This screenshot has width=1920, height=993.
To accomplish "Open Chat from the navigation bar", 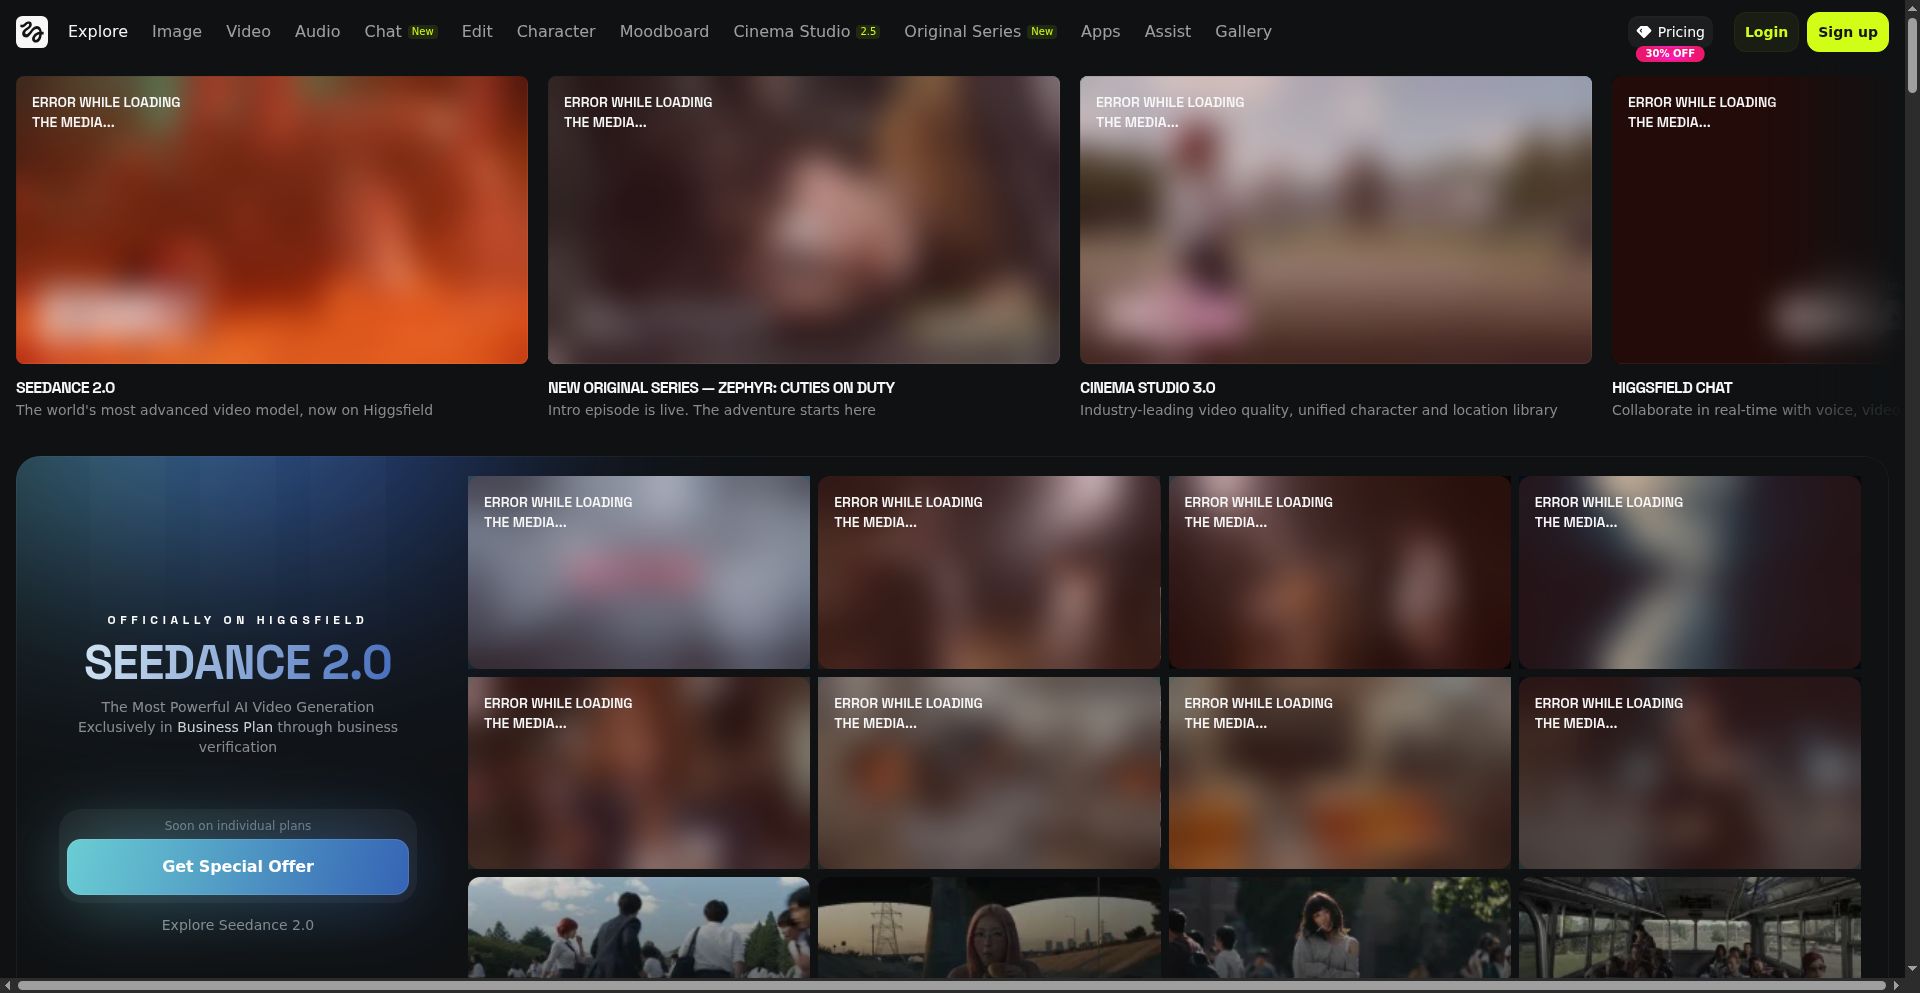I will [x=383, y=32].
